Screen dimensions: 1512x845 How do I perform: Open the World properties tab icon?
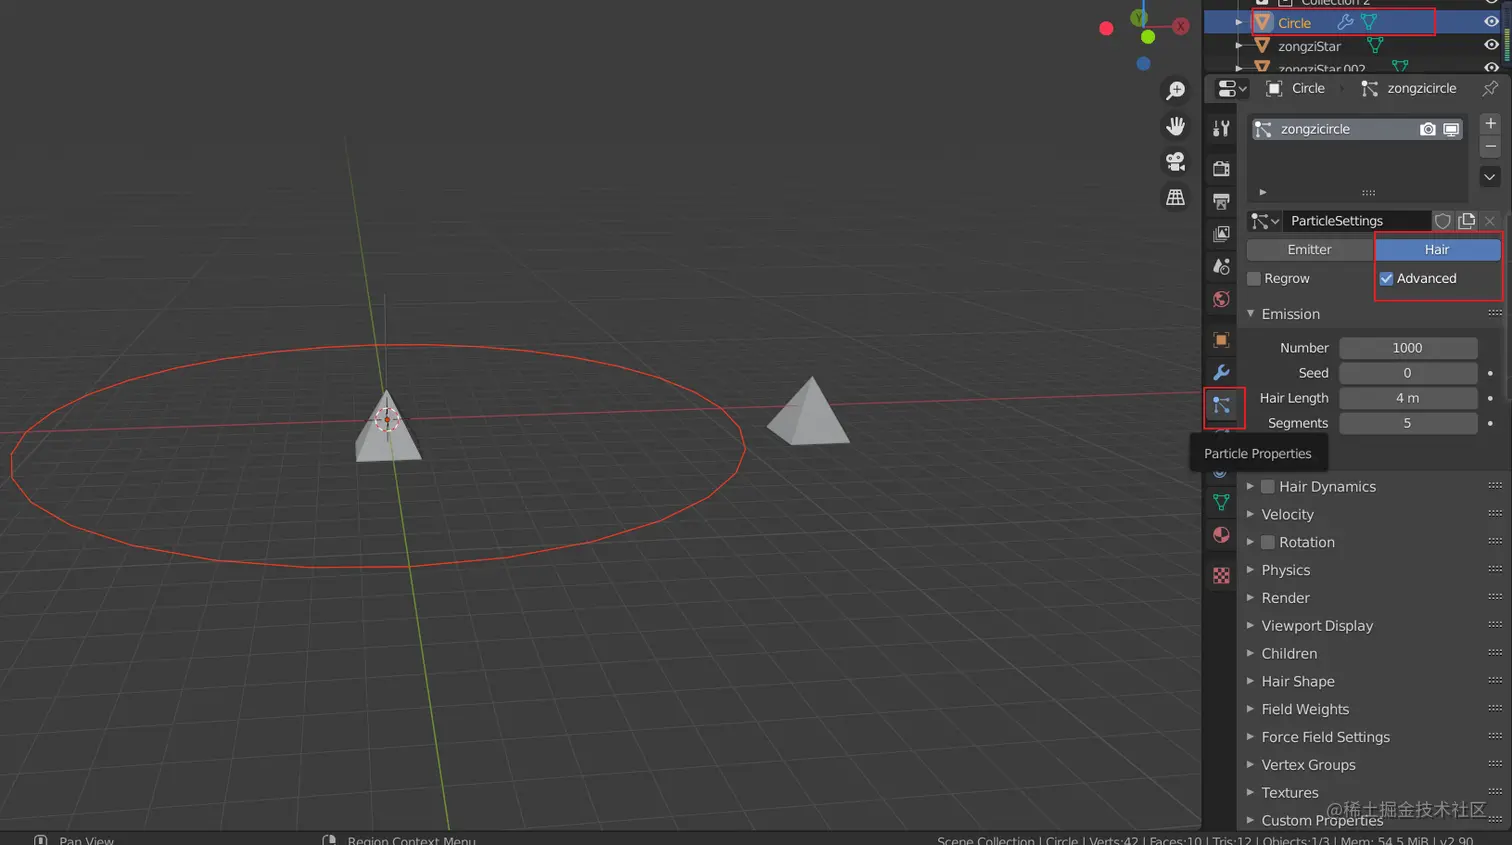1221,300
